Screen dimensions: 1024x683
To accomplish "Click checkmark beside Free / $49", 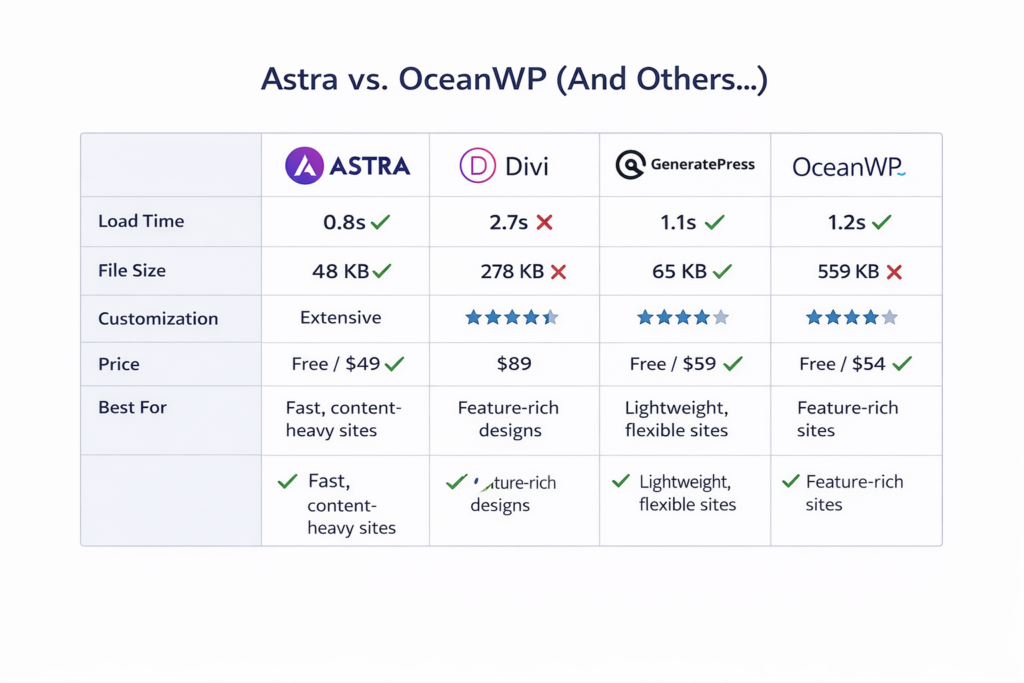I will [x=394, y=364].
